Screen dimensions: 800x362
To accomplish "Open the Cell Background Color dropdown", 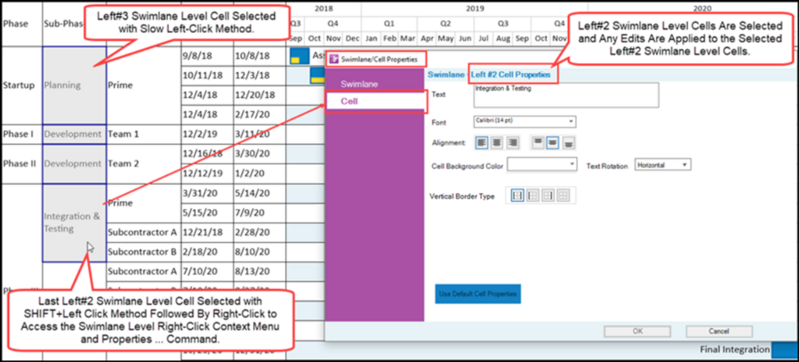I will click(542, 165).
